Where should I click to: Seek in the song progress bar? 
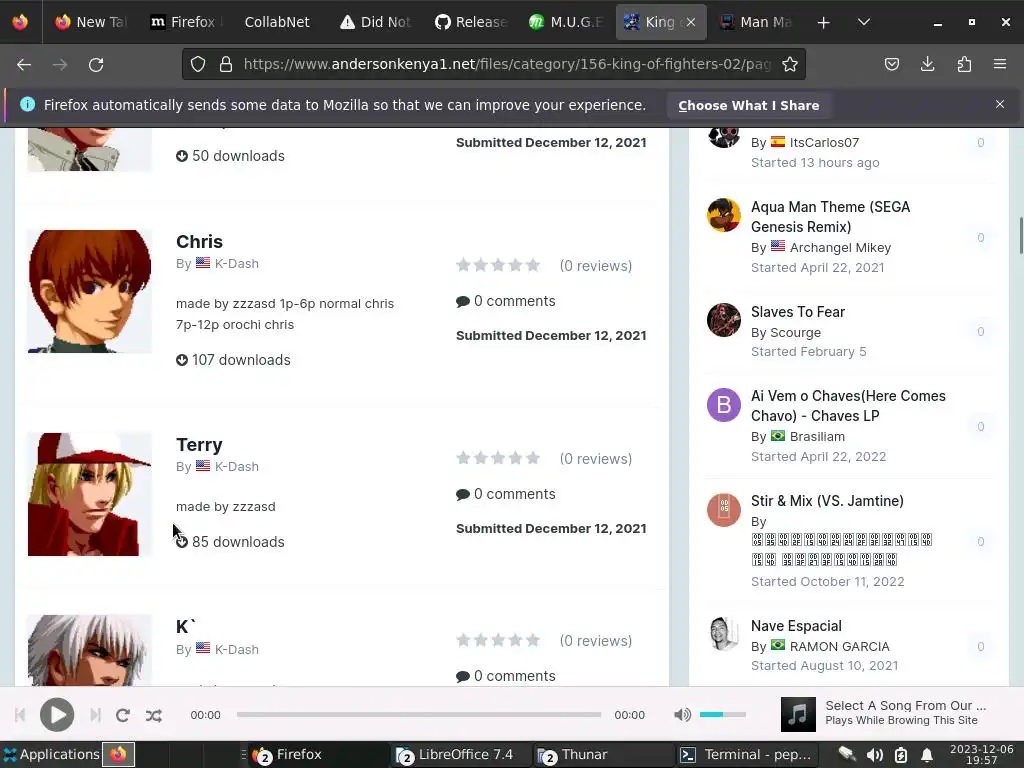pyautogui.click(x=419, y=714)
